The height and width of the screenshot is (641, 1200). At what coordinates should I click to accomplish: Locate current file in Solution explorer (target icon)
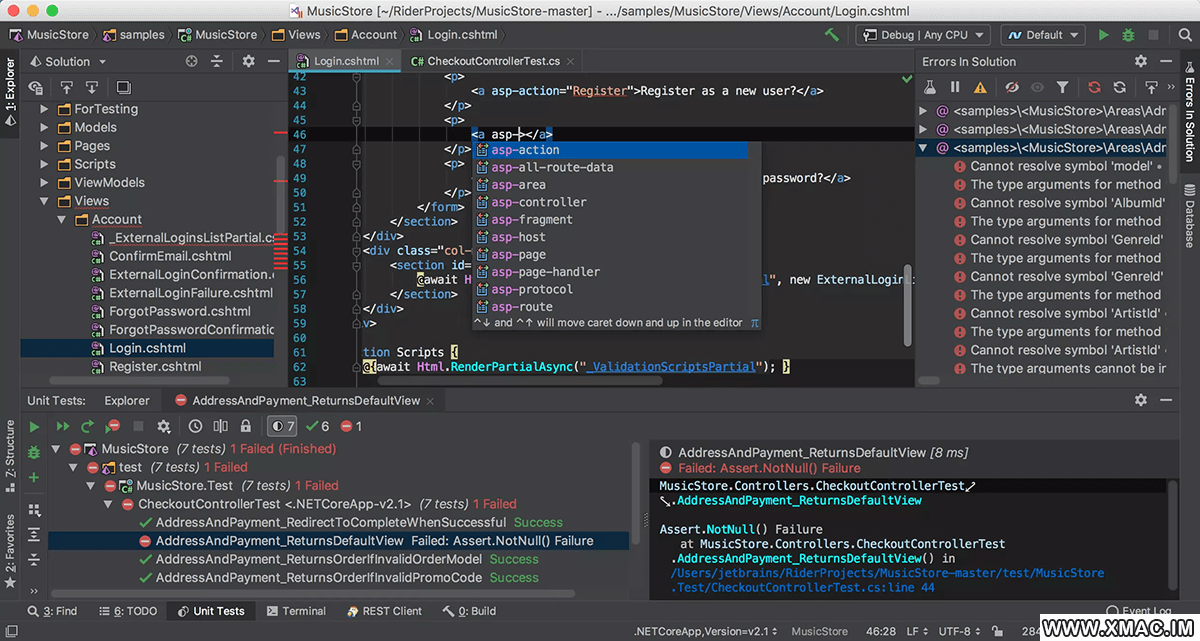191,61
